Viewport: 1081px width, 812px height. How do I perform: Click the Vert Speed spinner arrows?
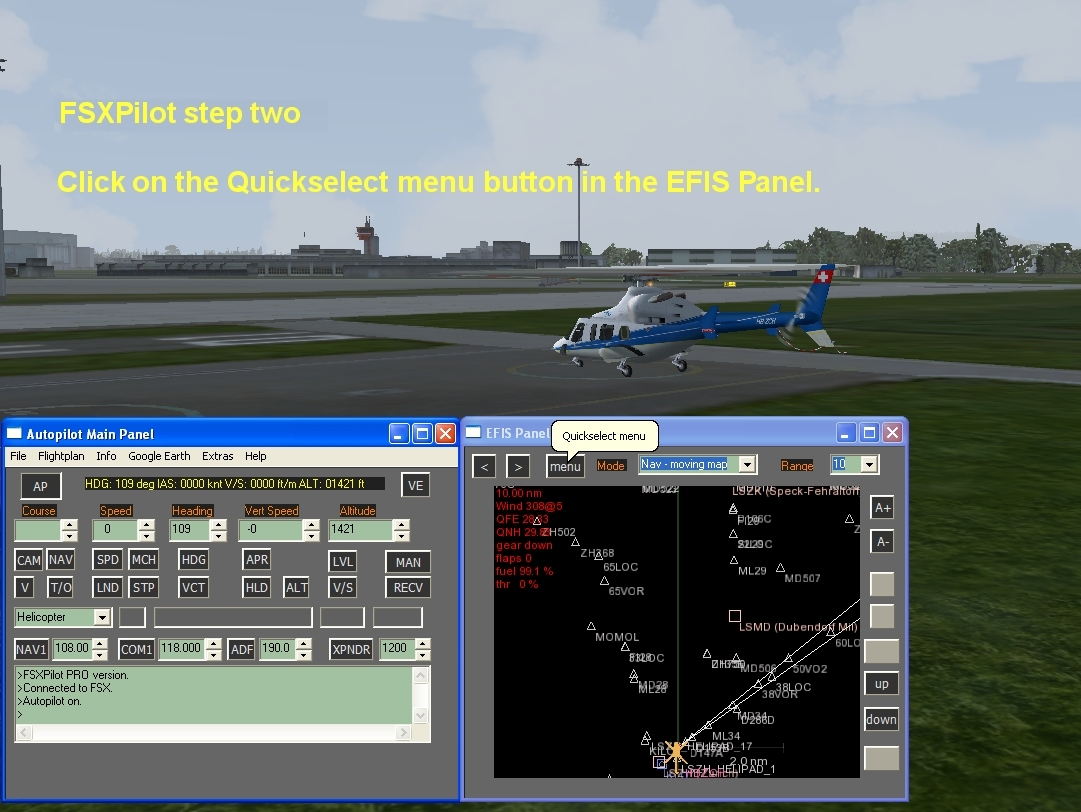(x=311, y=529)
